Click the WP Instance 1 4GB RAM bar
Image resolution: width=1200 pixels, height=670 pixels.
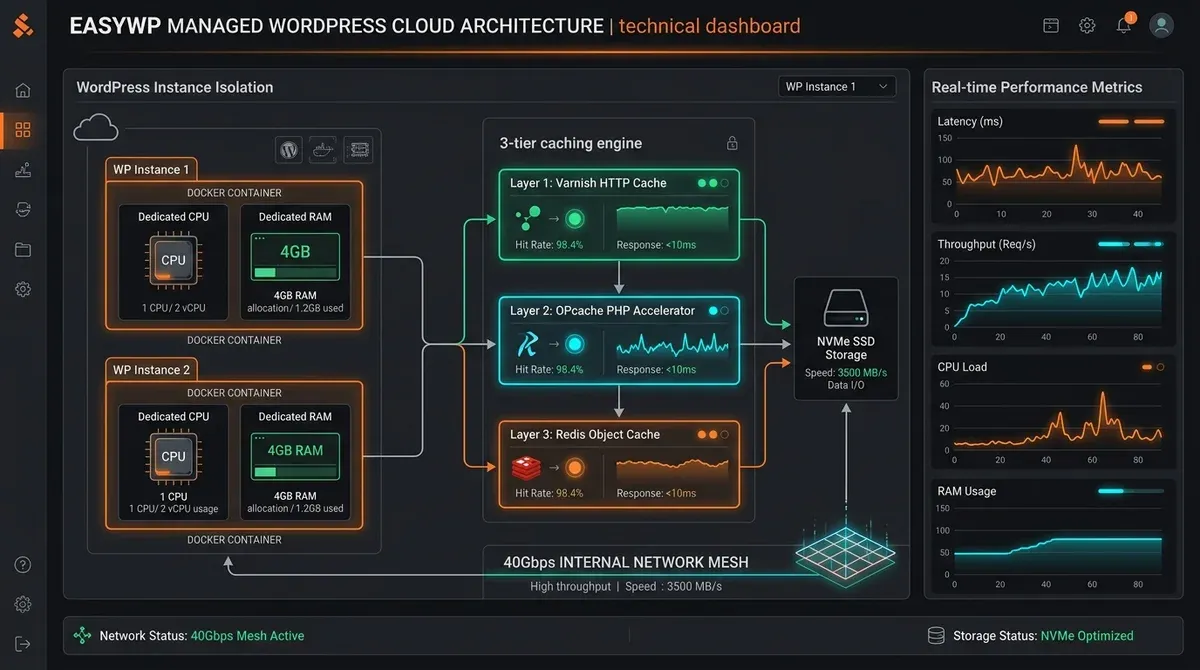[295, 258]
